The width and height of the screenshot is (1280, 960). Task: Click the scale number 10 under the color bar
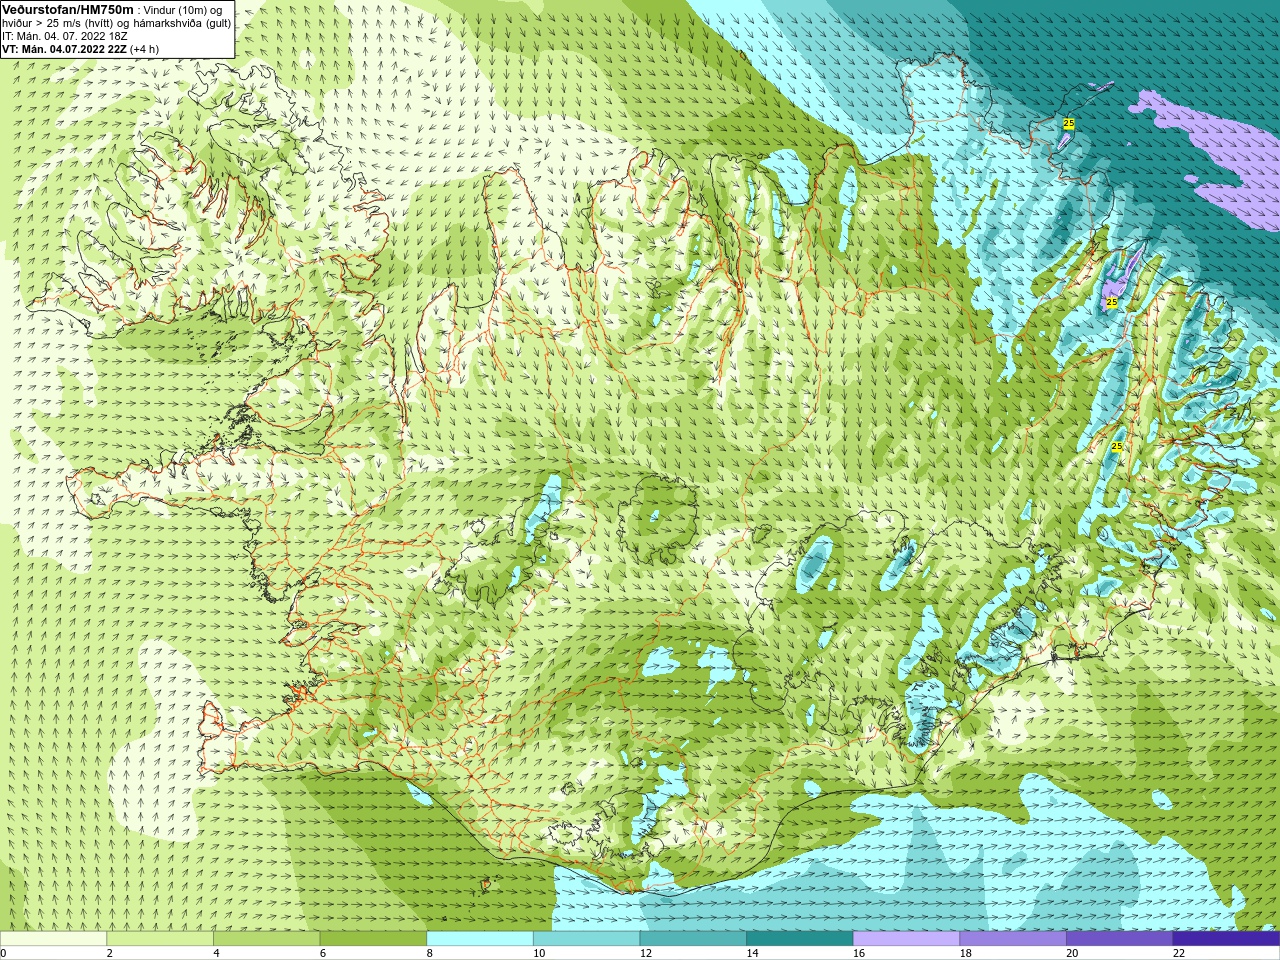click(x=539, y=953)
